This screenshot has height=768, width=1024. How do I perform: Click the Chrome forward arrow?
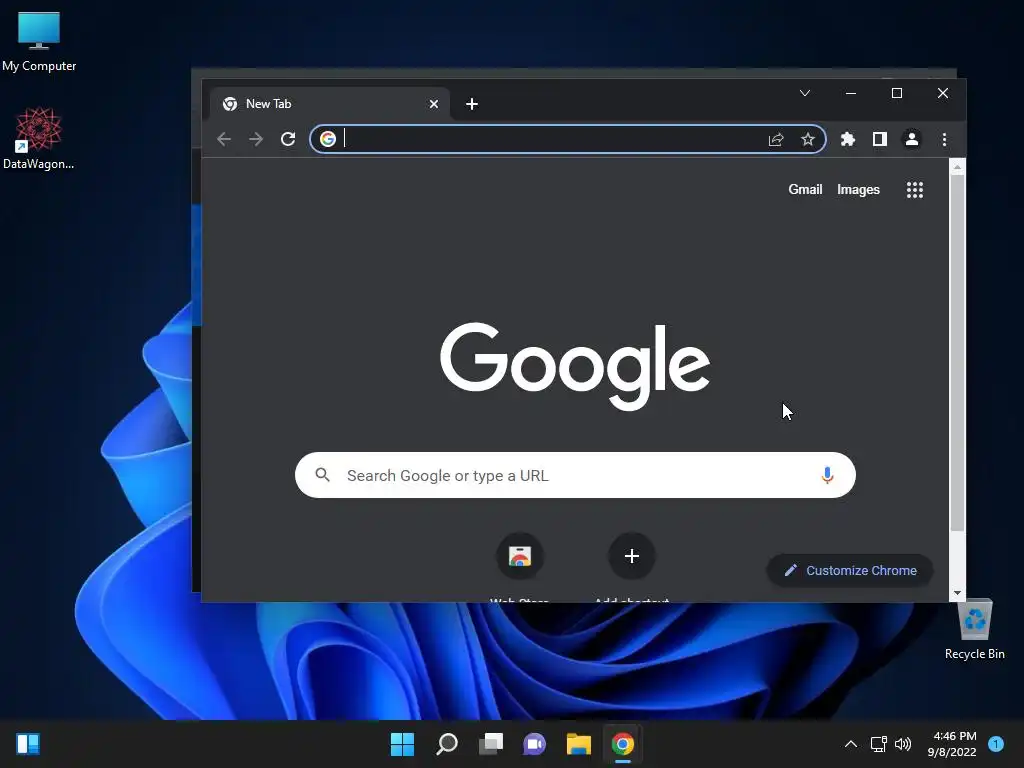coord(256,139)
